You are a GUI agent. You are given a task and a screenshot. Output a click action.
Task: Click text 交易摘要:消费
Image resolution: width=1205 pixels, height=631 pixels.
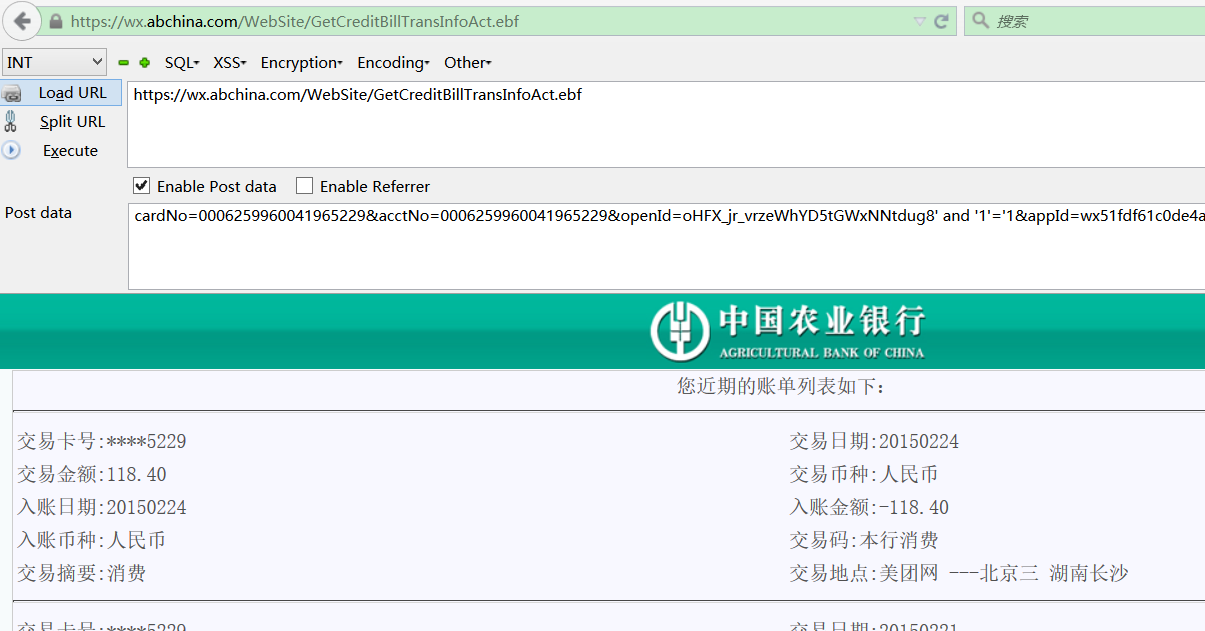coord(82,574)
